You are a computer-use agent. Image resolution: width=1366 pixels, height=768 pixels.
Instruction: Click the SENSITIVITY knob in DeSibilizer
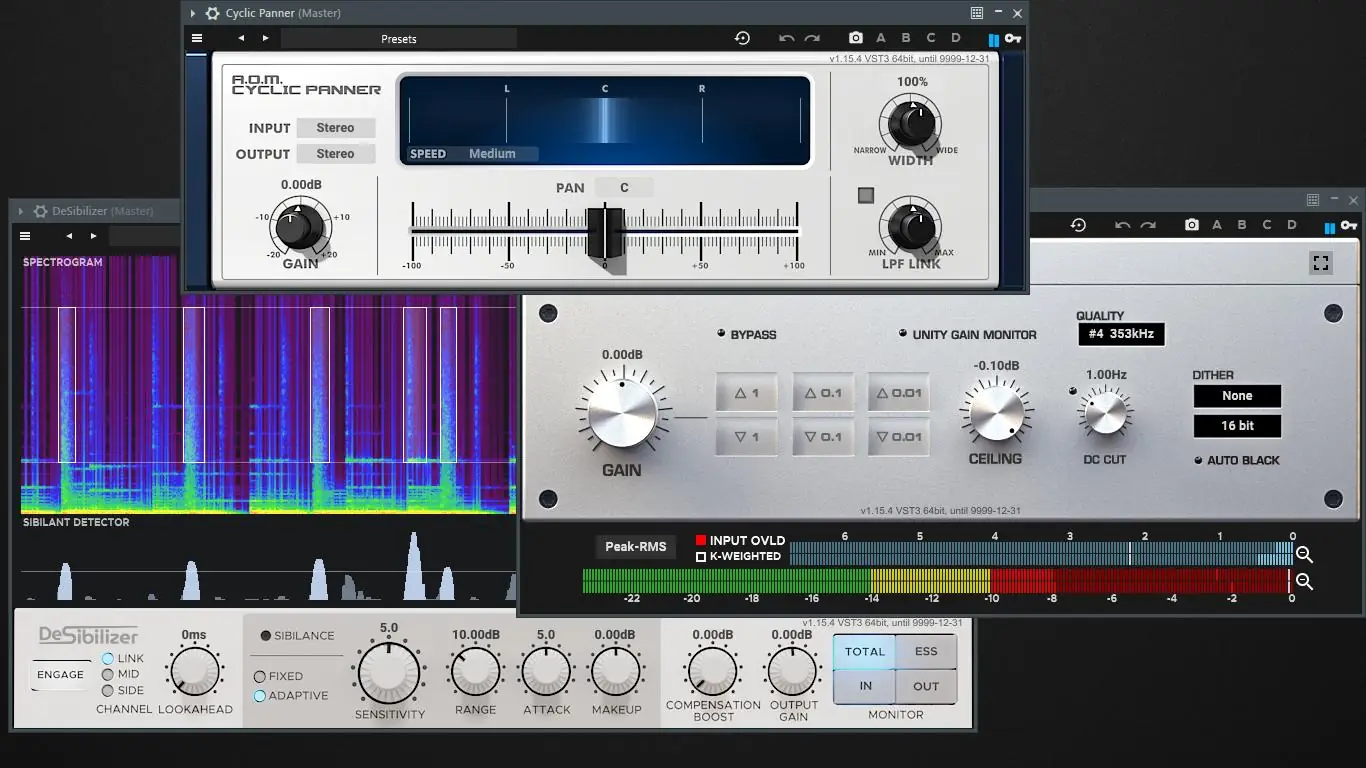point(389,673)
